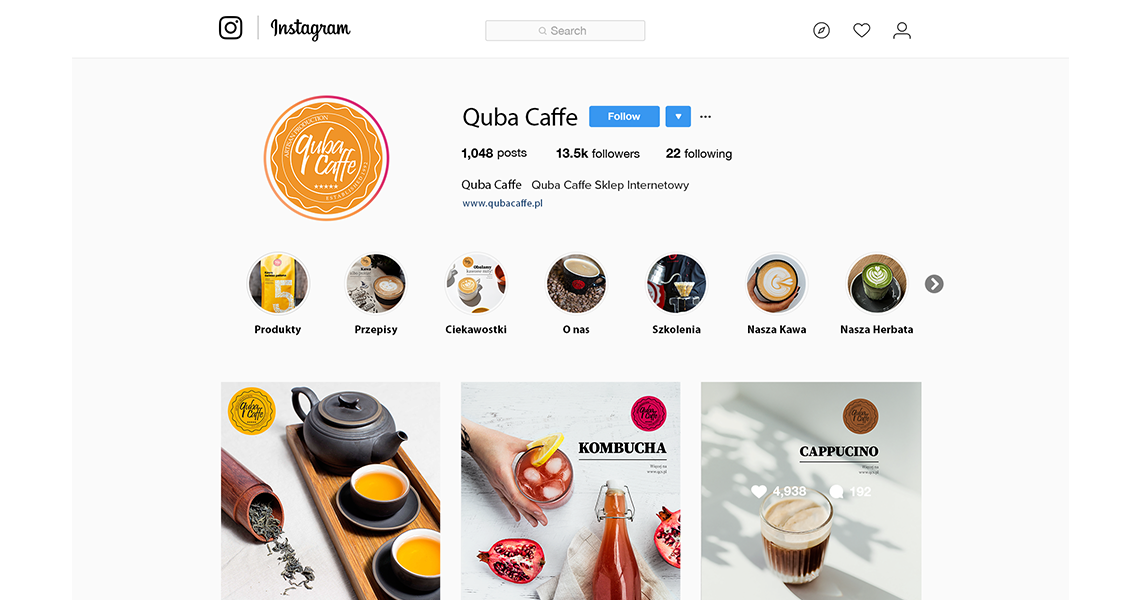
Task: Expand the dropdown arrow next to Follow
Action: tap(678, 116)
